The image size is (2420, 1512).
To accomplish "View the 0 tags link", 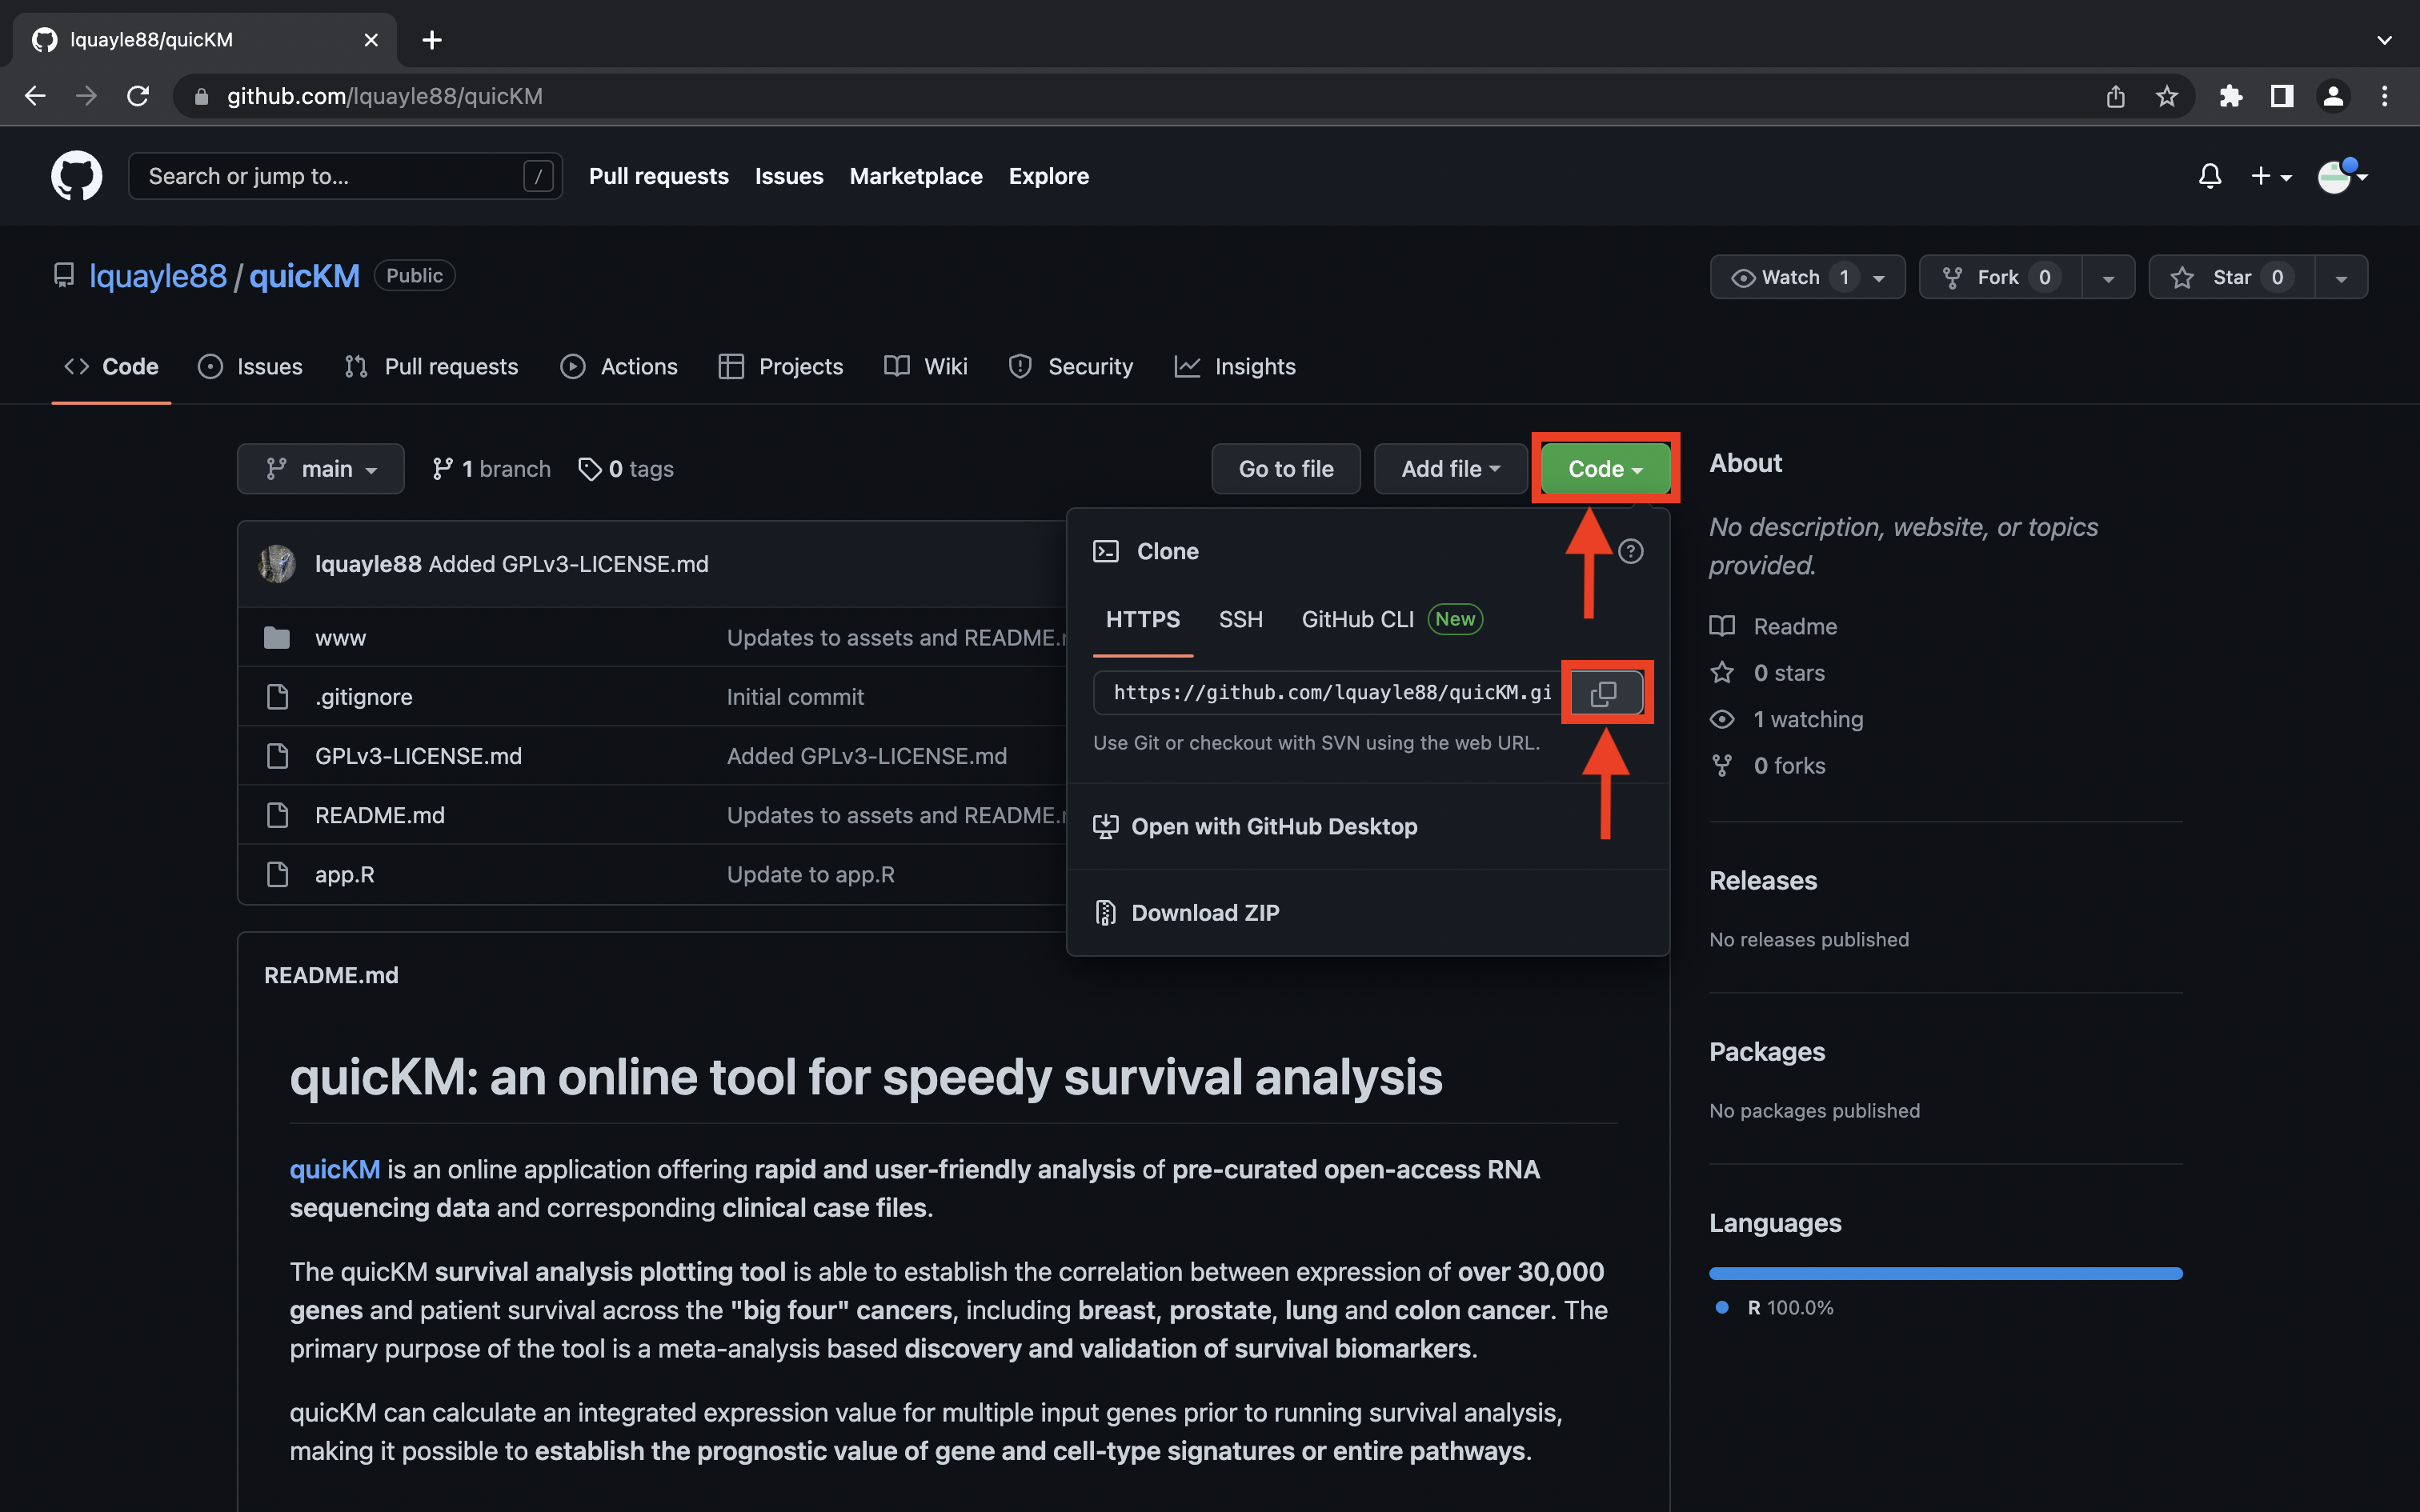I will click(626, 469).
